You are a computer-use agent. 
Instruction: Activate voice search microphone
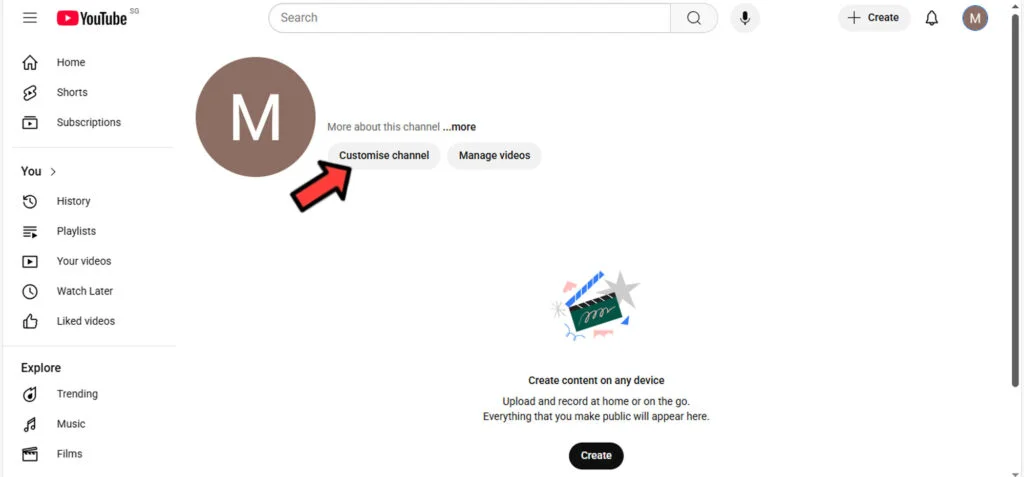pos(744,18)
